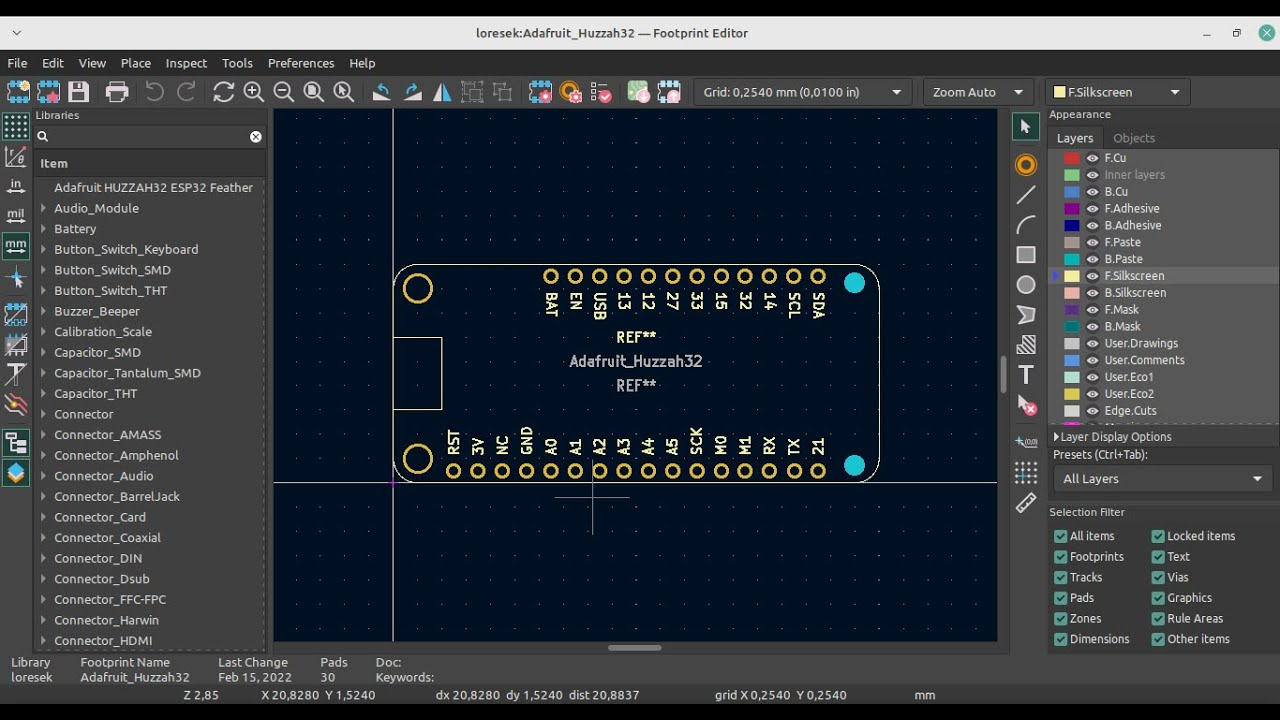Uncheck the Vias selection filter
This screenshot has width=1280, height=720.
pos(1160,577)
